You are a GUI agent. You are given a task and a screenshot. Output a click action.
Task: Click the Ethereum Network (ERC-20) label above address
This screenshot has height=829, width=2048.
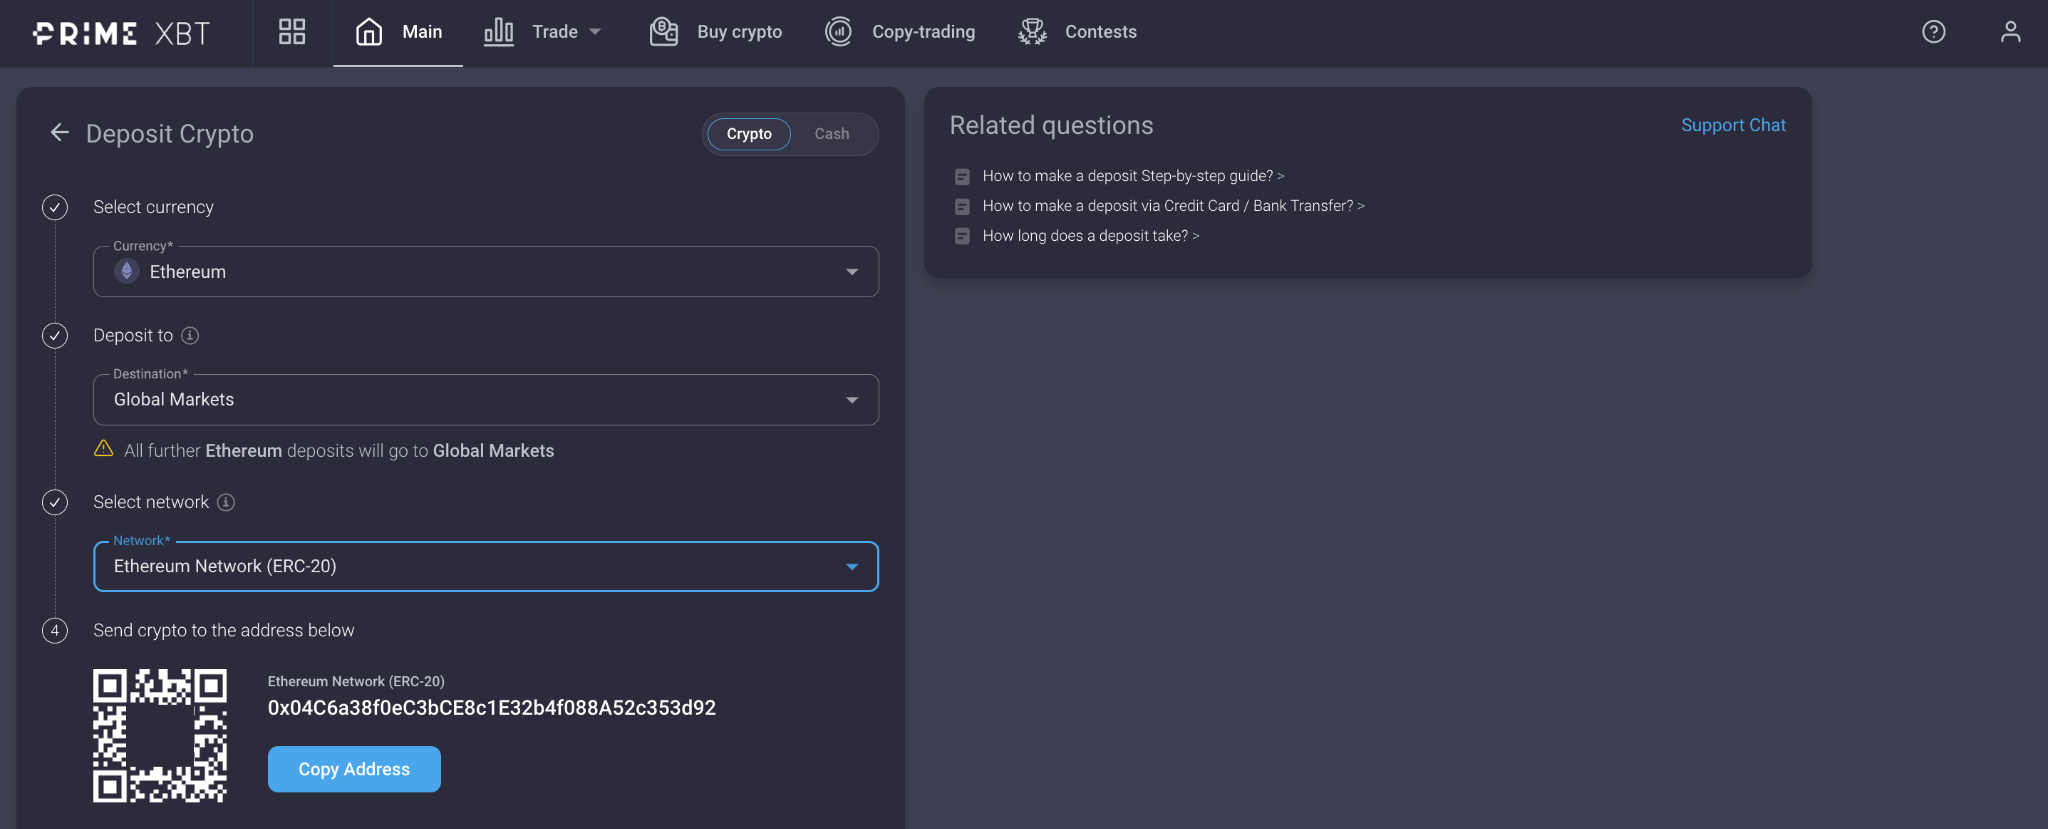(x=356, y=681)
